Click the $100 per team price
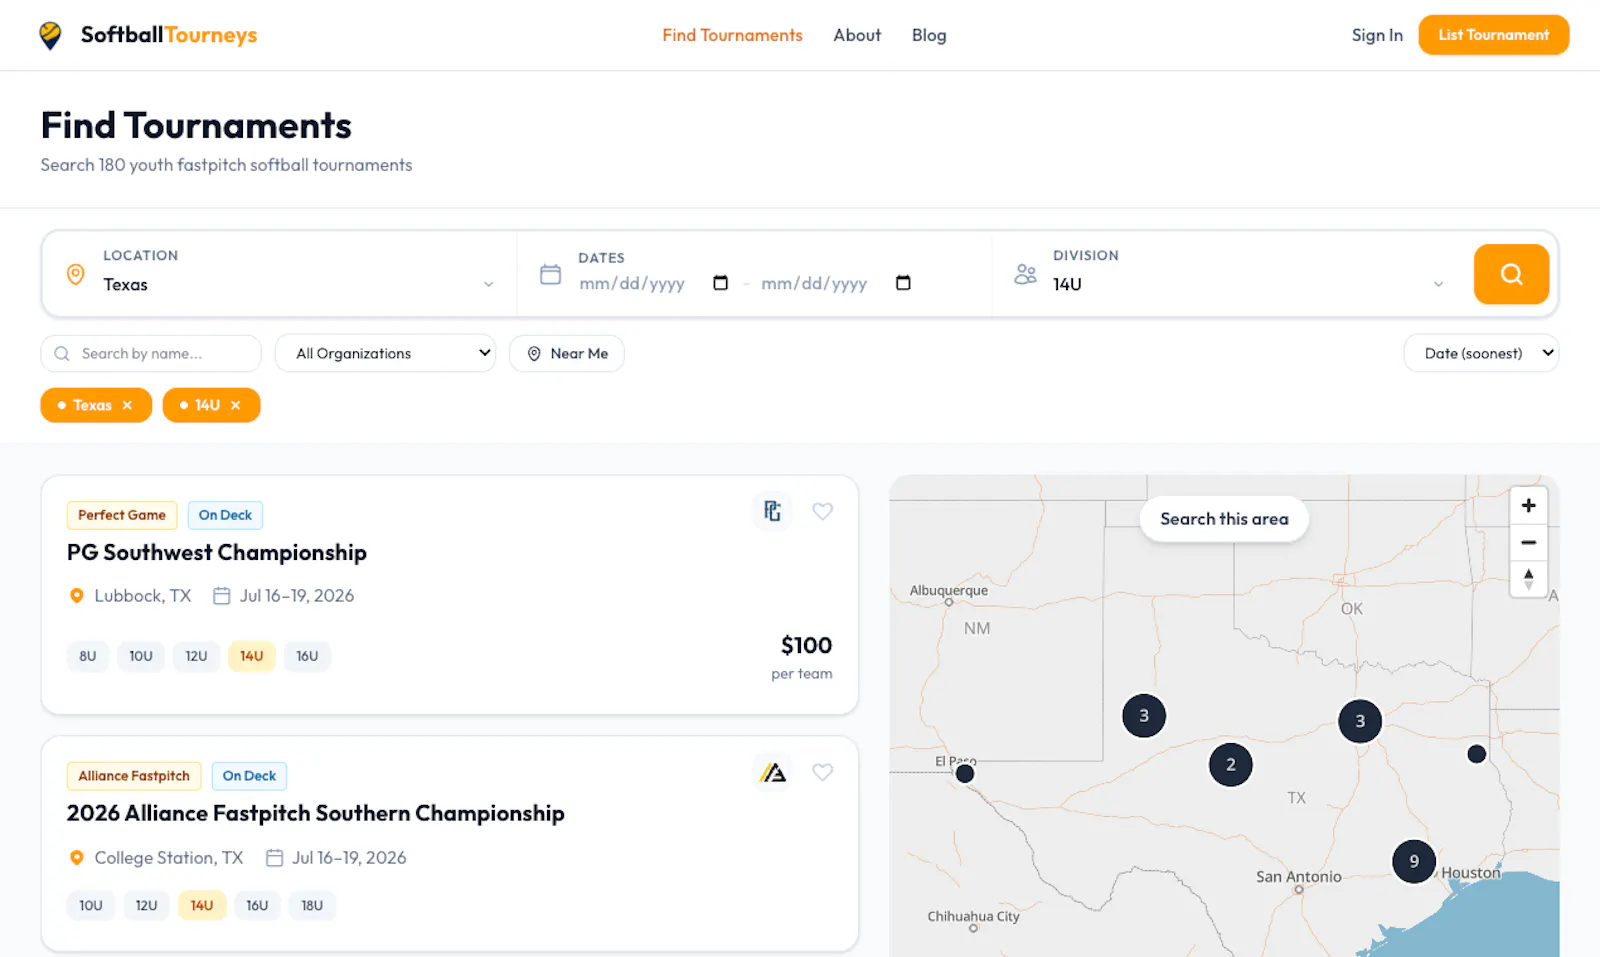1600x957 pixels. tap(804, 657)
